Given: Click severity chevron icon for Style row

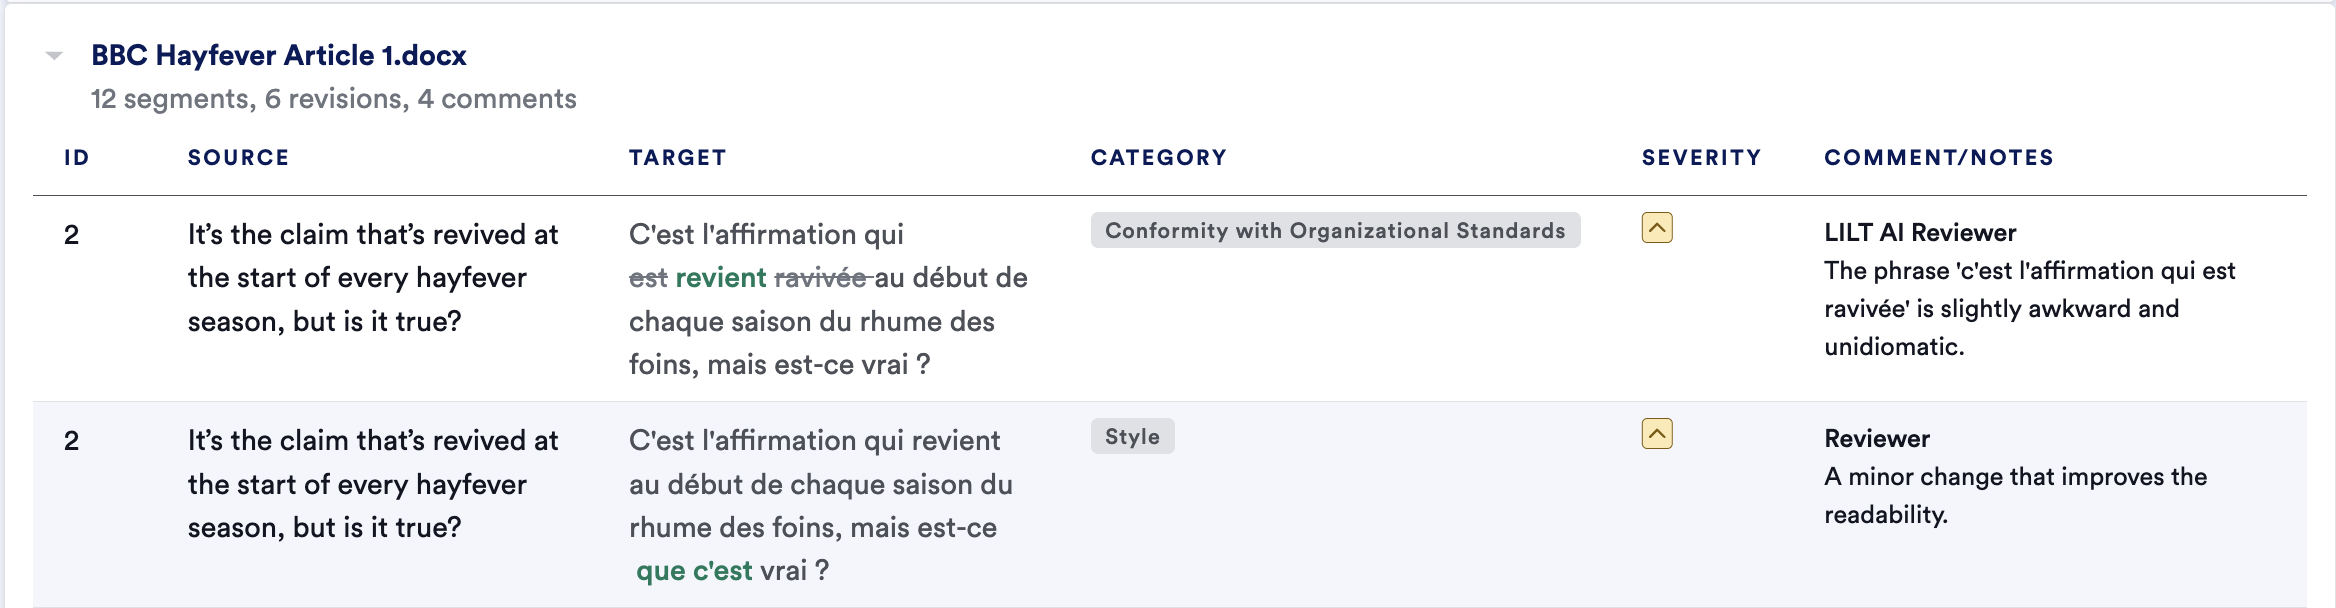Looking at the screenshot, I should click(1657, 434).
